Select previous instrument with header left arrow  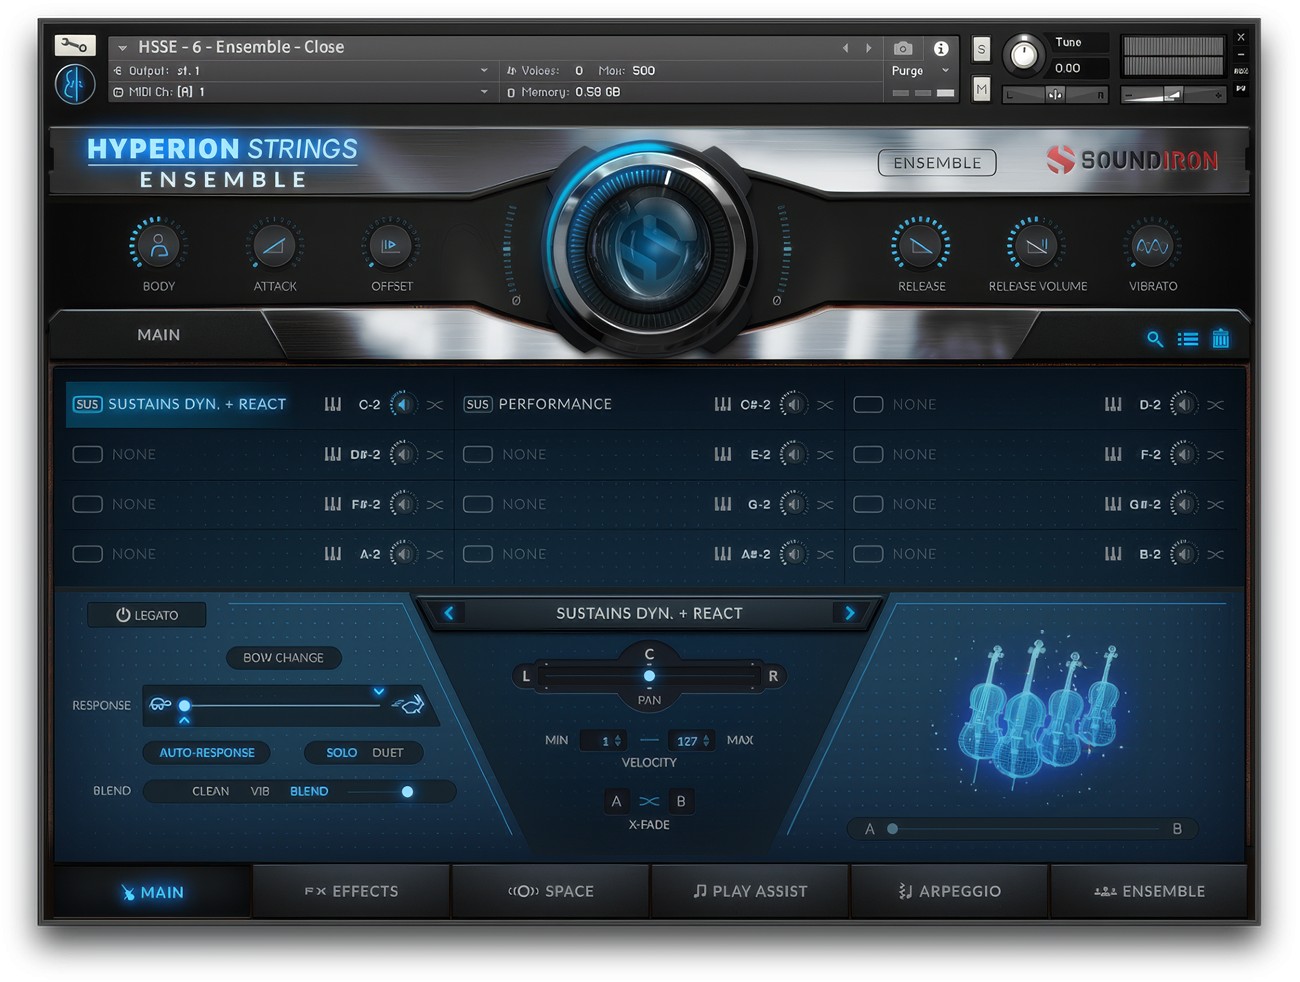point(845,47)
